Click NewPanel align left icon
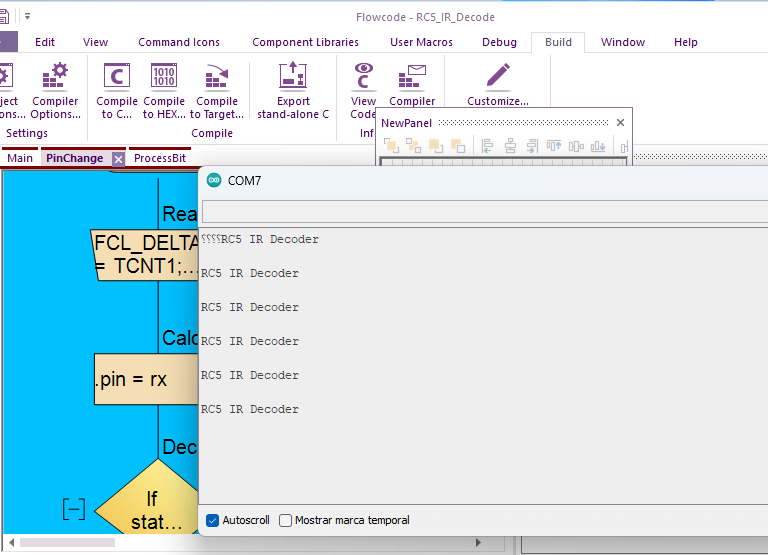Viewport: 768px width, 555px height. [487, 145]
